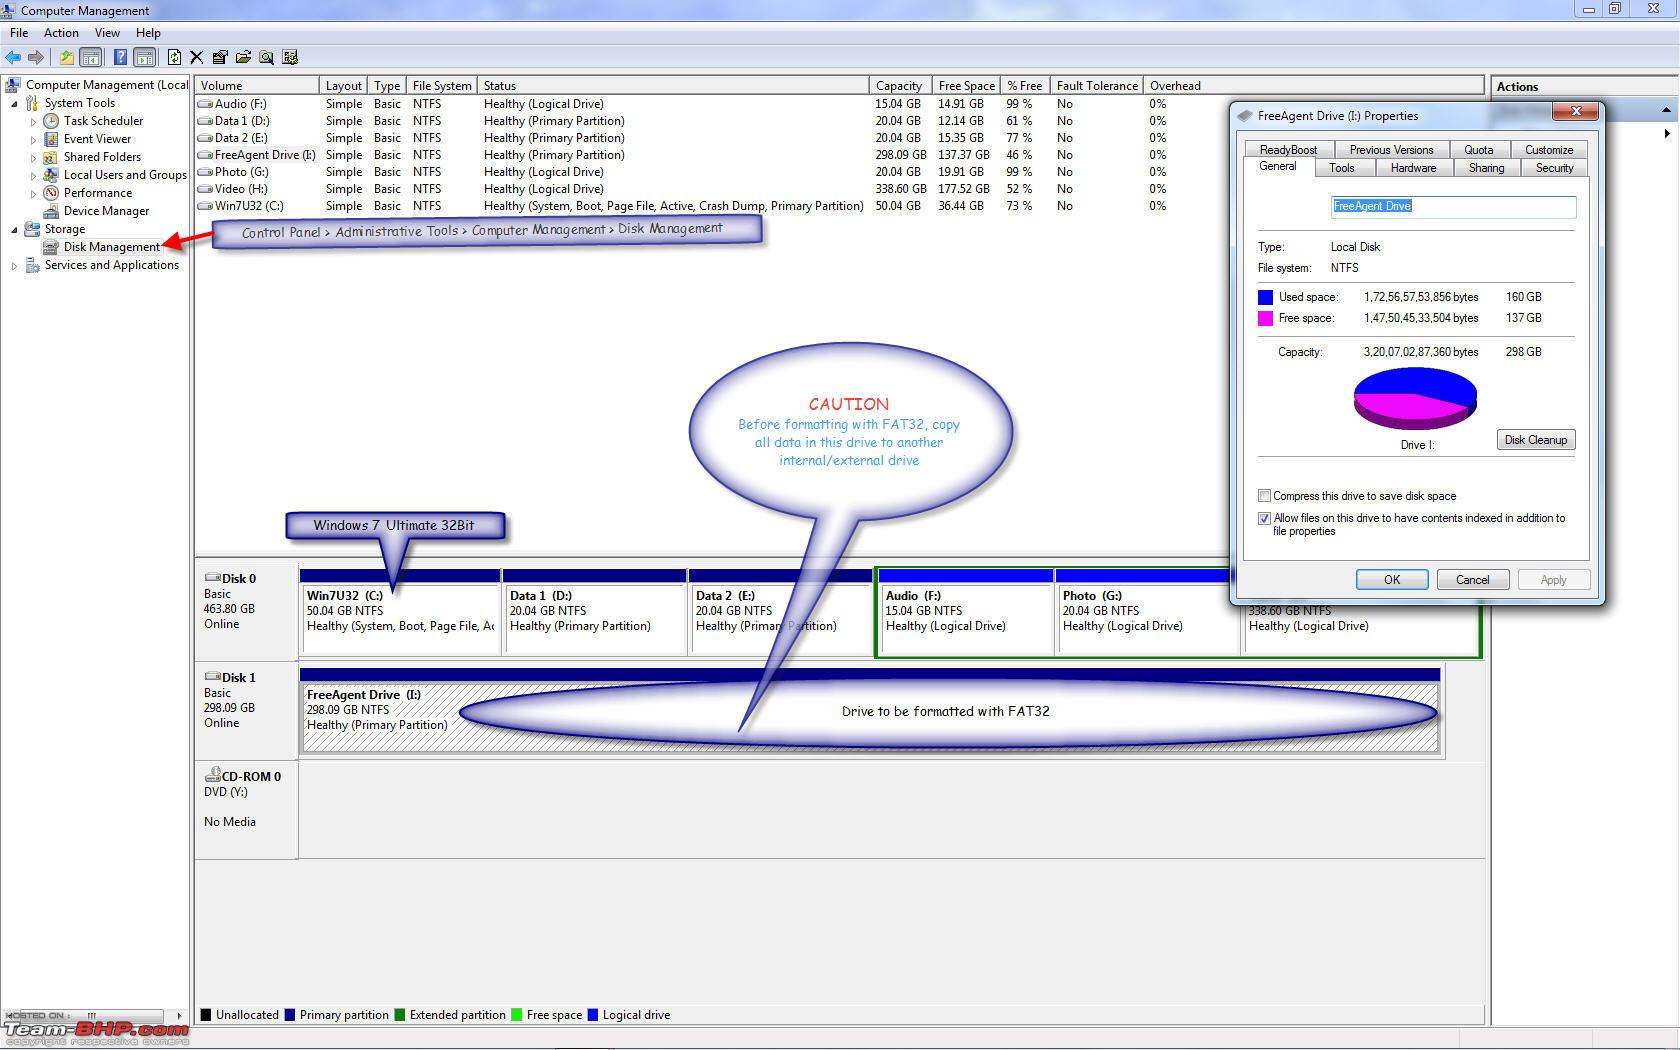This screenshot has width=1680, height=1050.
Task: Switch to the Security tab in Properties
Action: pos(1554,168)
